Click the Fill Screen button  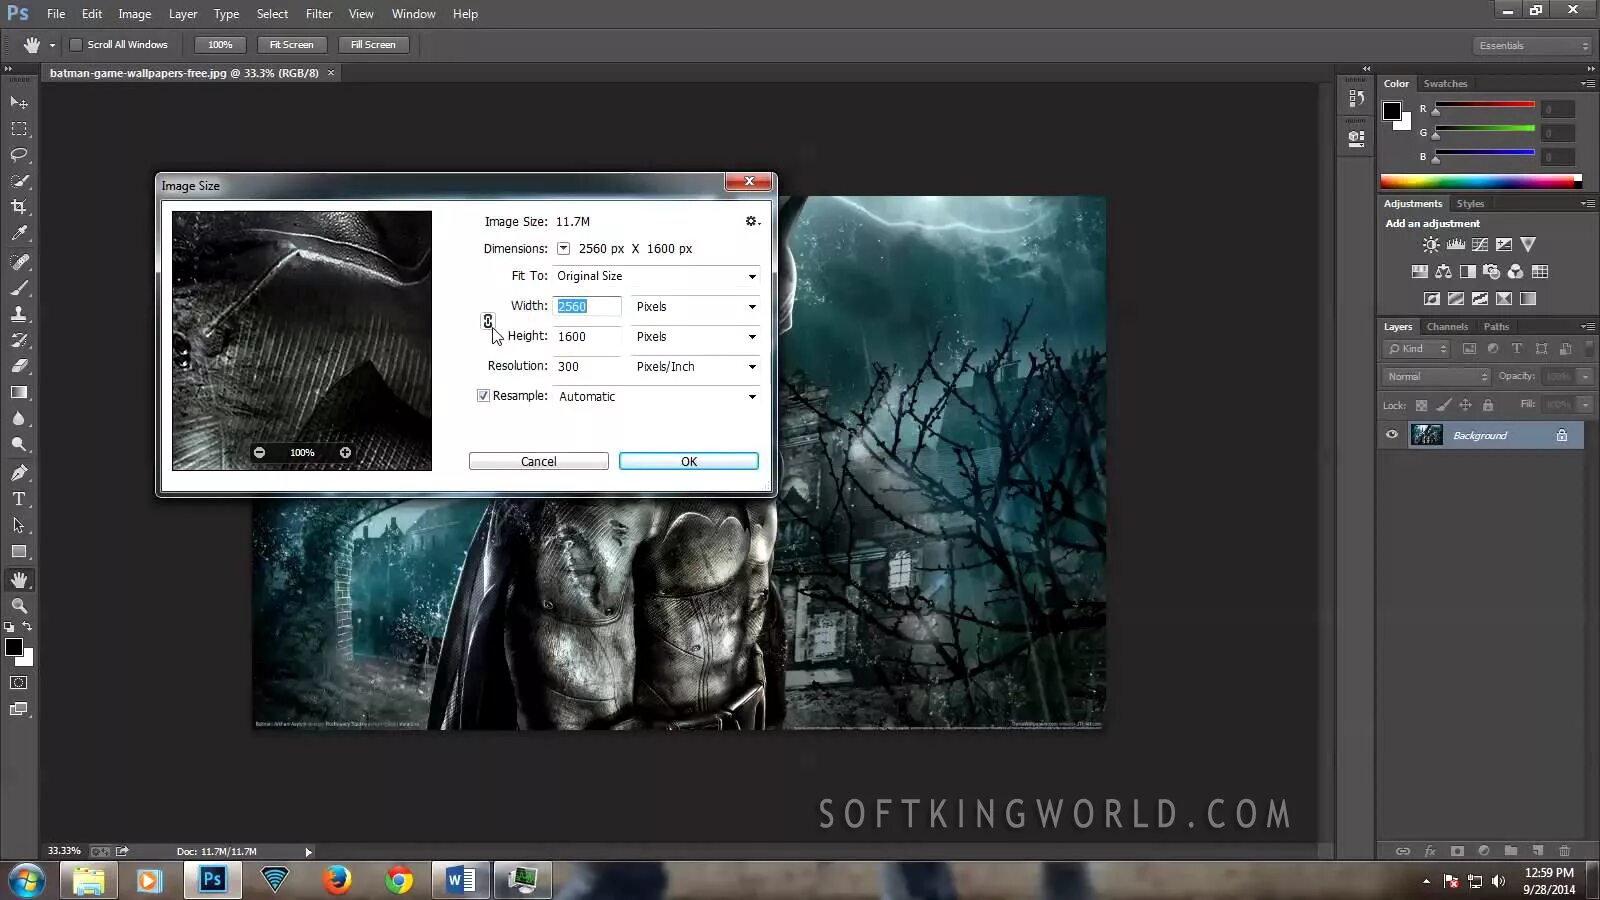373,45
